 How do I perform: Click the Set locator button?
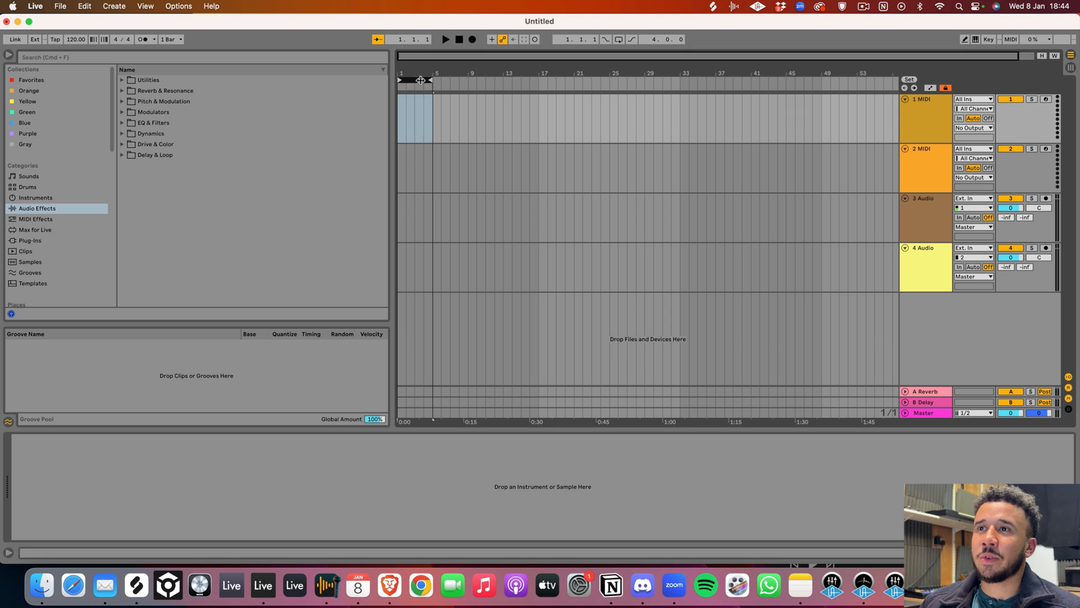pos(908,79)
